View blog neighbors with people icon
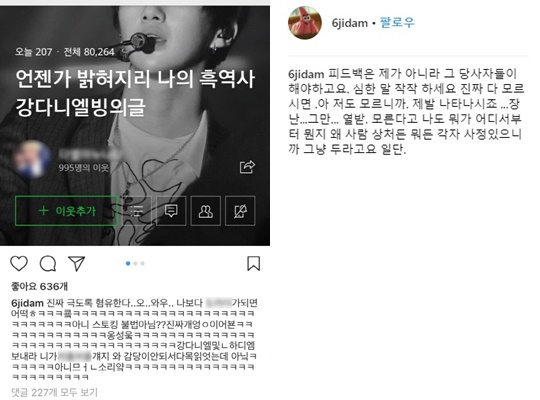Image resolution: width=540 pixels, height=400 pixels. [206, 211]
